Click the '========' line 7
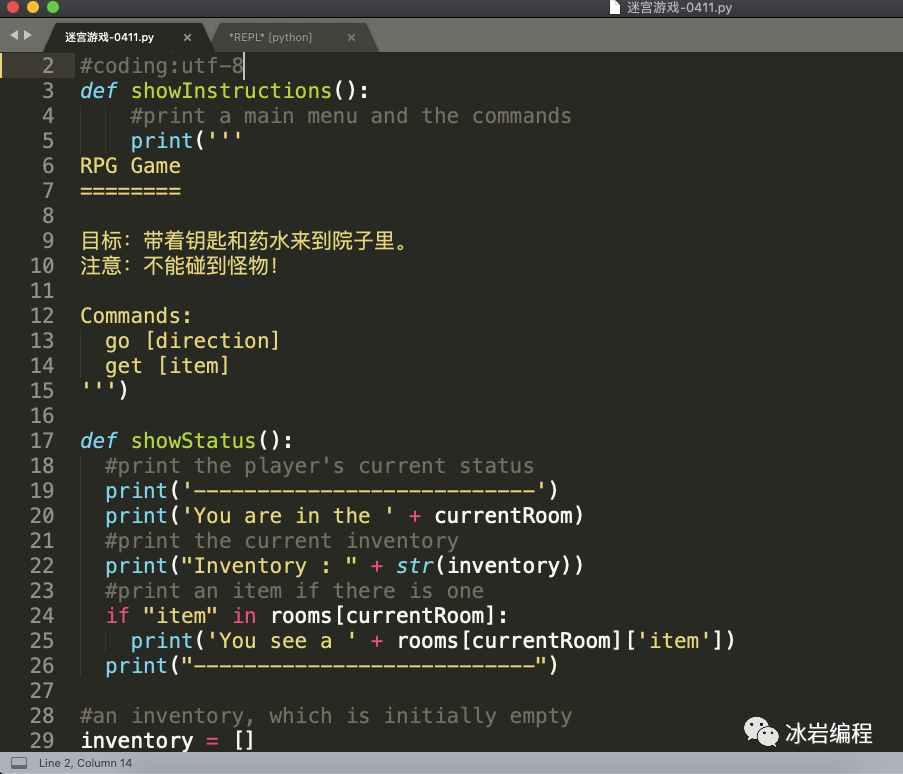This screenshot has width=903, height=774. (x=130, y=191)
